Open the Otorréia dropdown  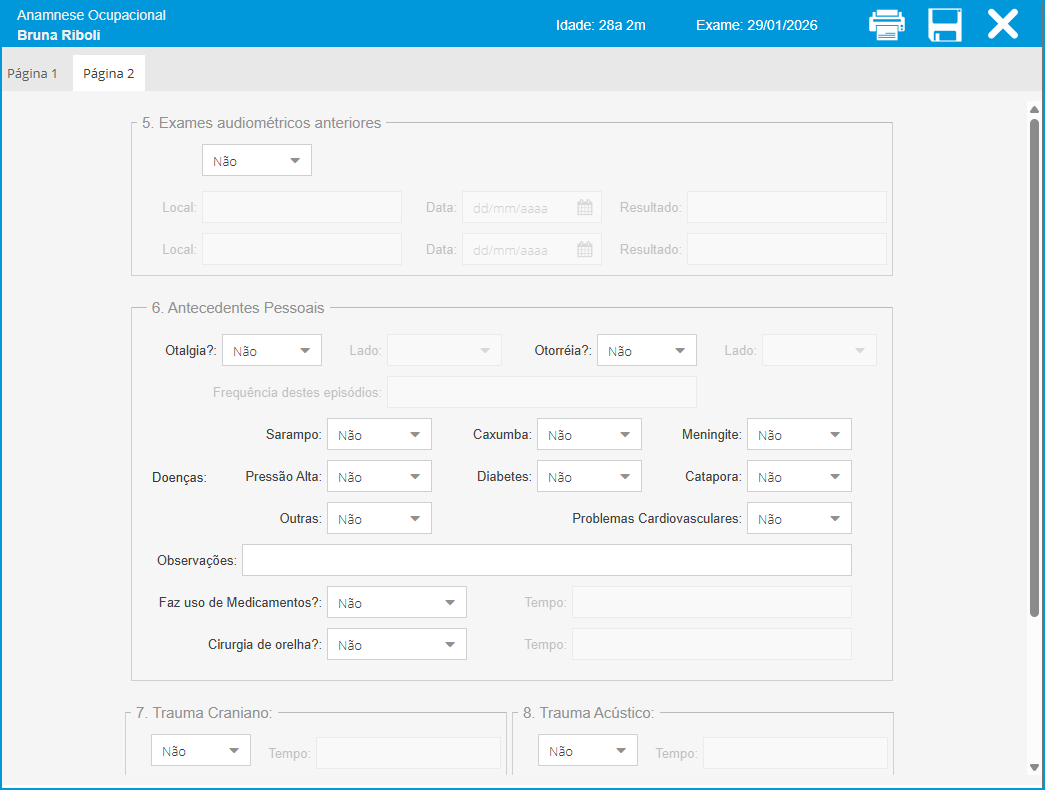647,351
